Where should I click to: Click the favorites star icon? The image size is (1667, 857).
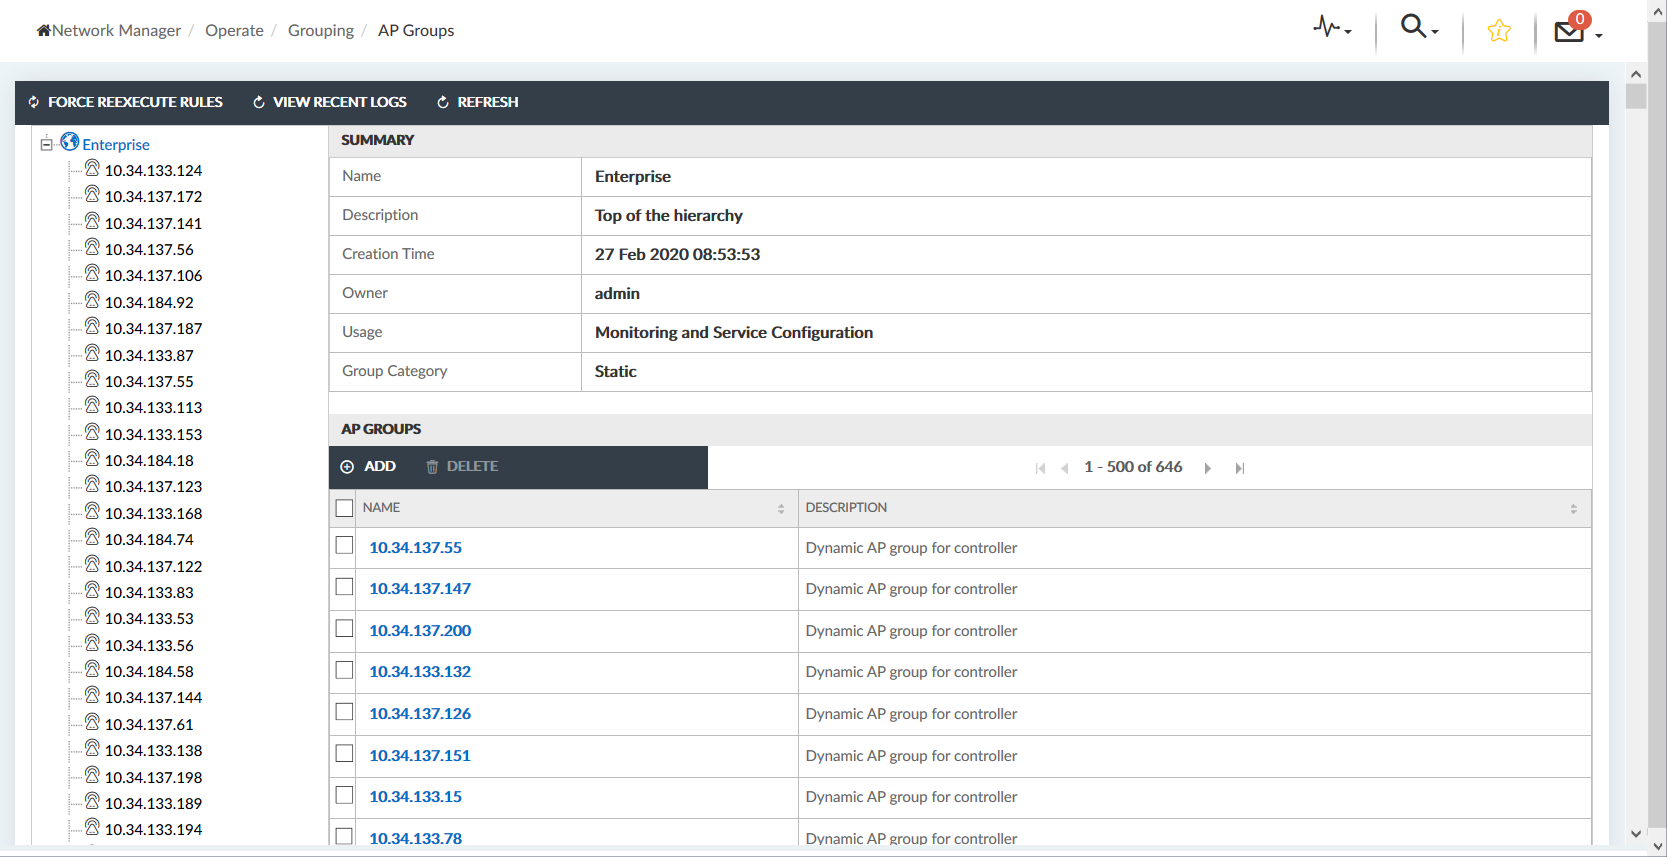coord(1498,31)
